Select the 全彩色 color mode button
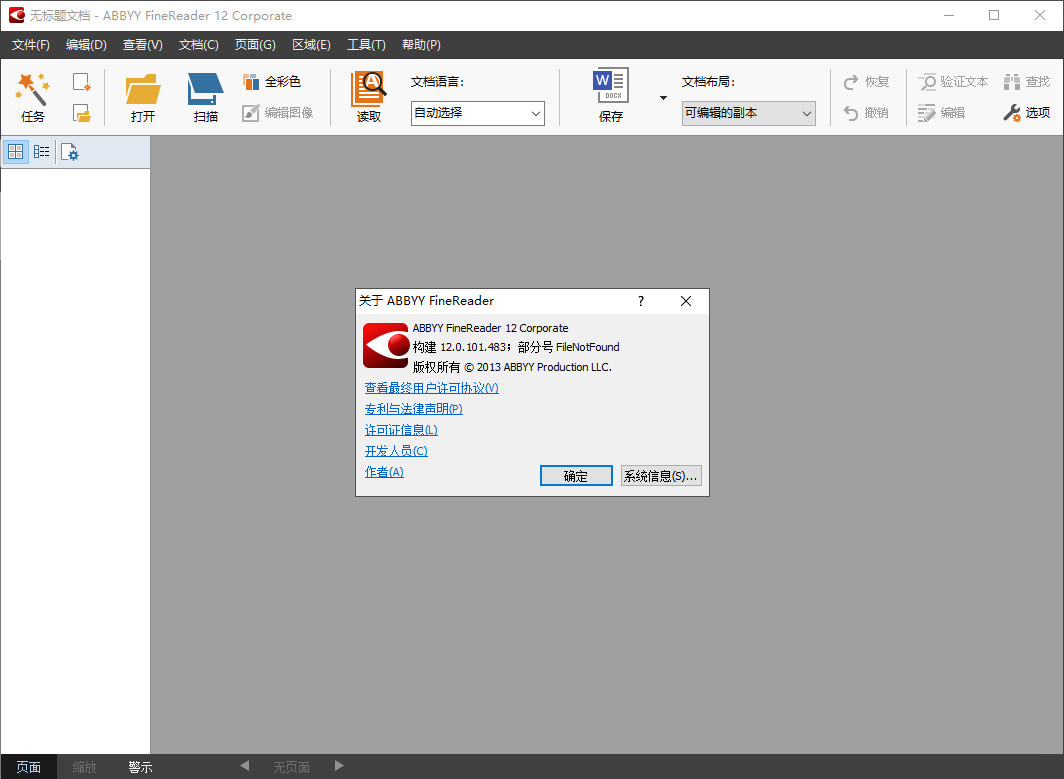The height and width of the screenshot is (779, 1064). pos(271,81)
